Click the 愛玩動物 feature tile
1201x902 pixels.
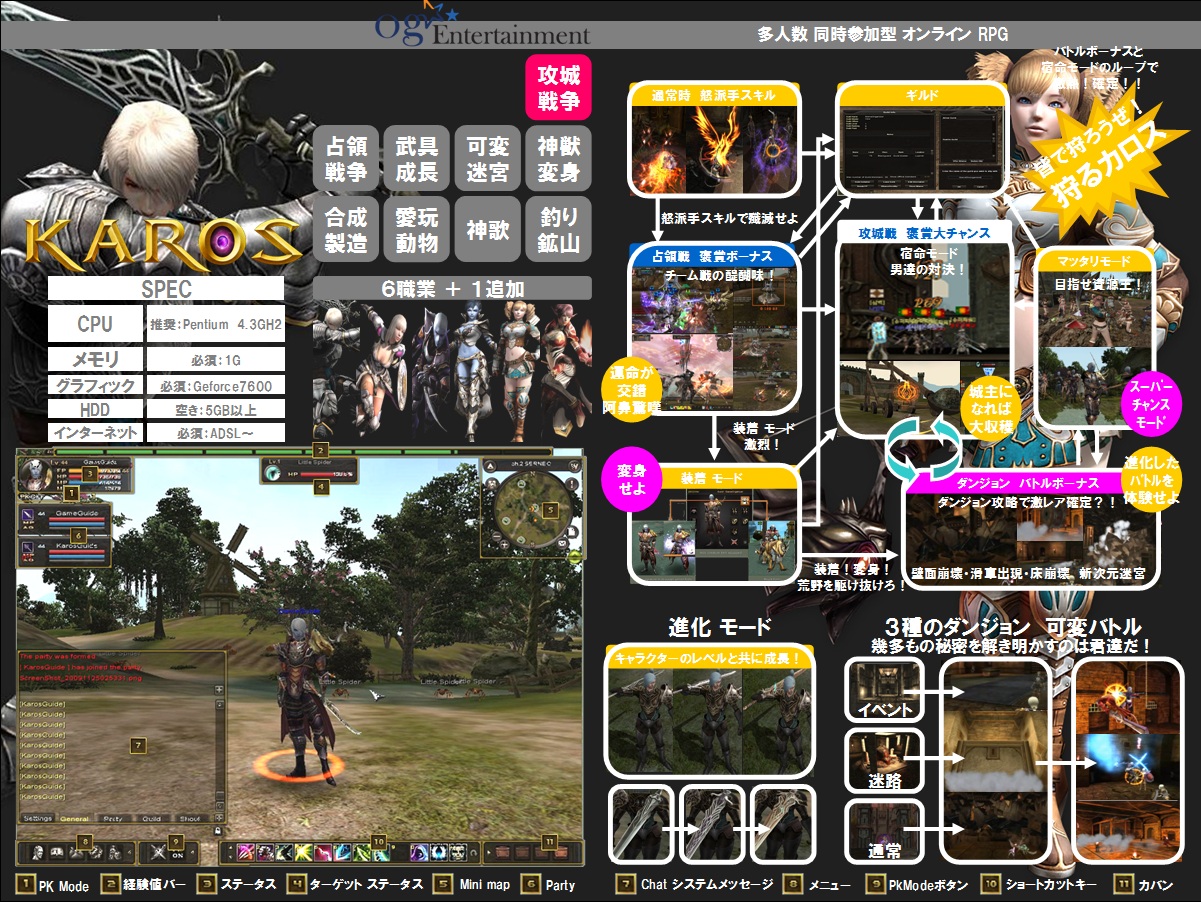(x=416, y=229)
